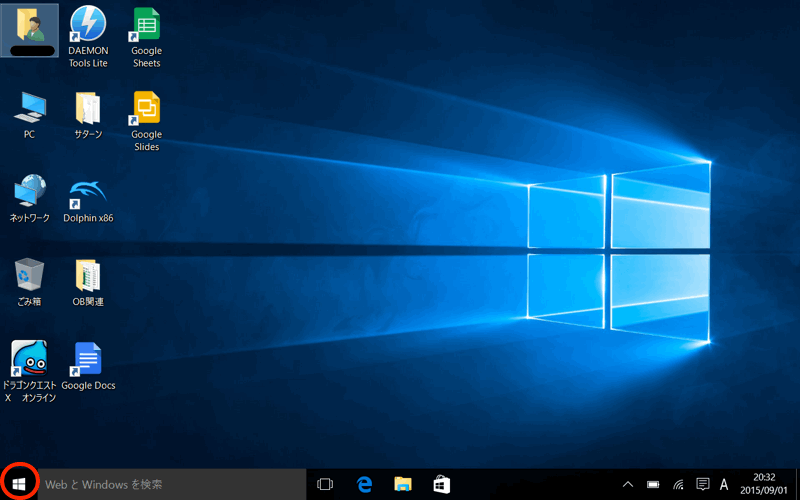This screenshot has height=500, width=800.
Task: Open Task View from the taskbar
Action: click(x=325, y=484)
